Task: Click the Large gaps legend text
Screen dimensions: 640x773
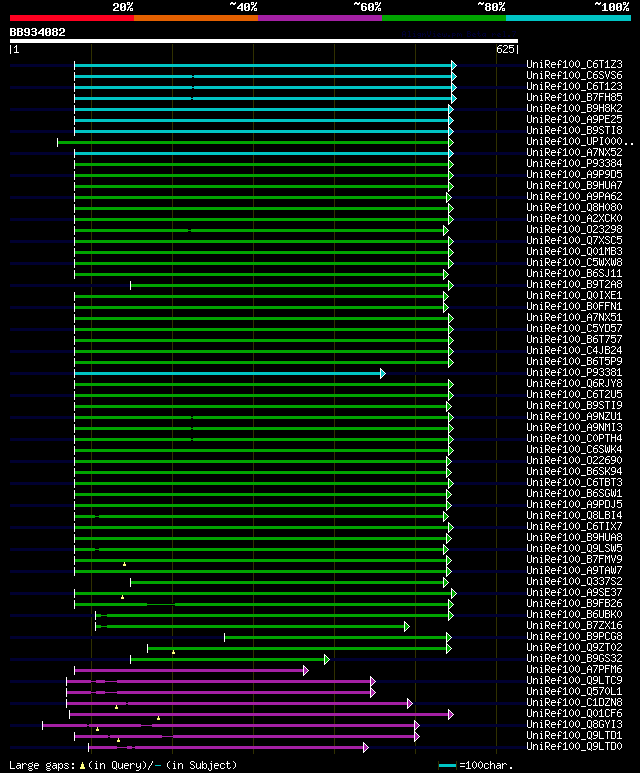Action: [x=123, y=765]
